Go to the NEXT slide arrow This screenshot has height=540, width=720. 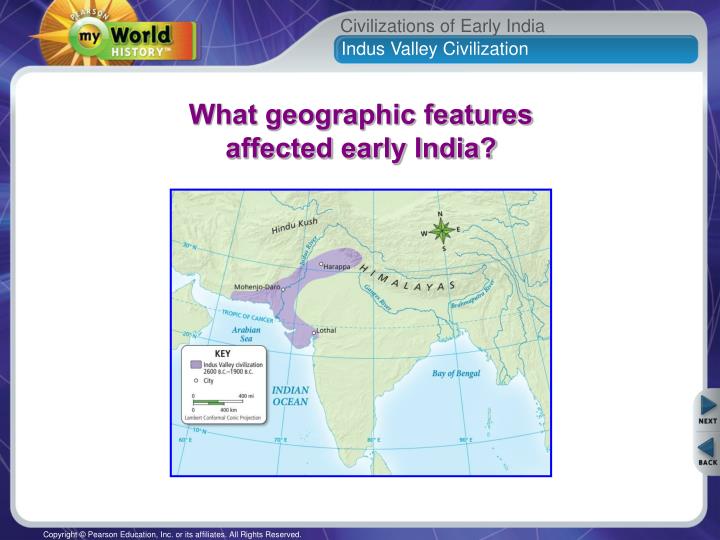707,410
